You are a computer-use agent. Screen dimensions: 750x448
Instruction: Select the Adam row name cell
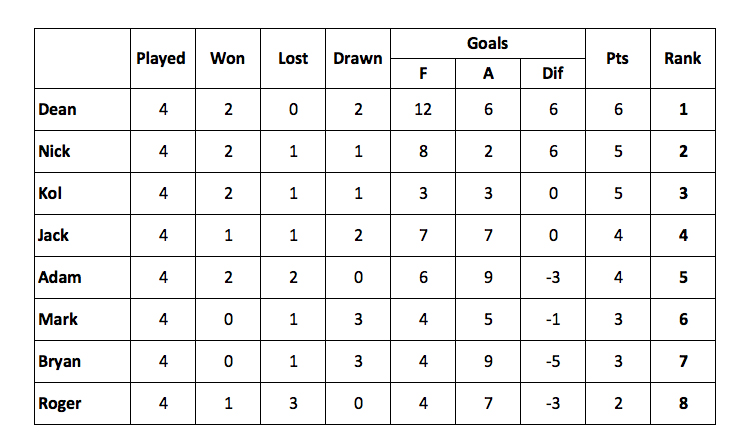point(82,278)
